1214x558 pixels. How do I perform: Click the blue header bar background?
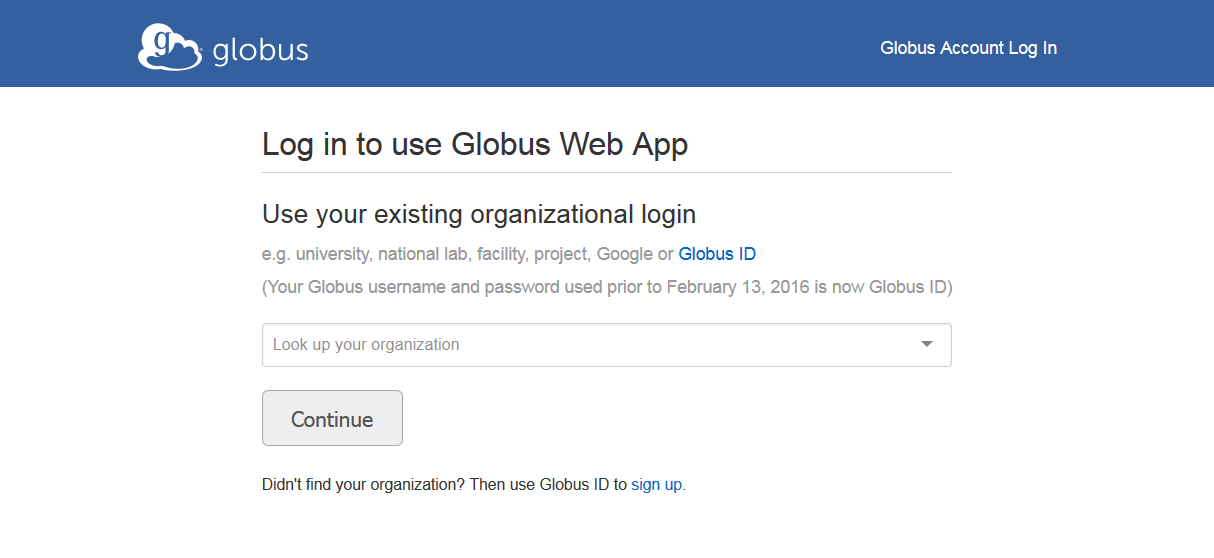pos(600,43)
